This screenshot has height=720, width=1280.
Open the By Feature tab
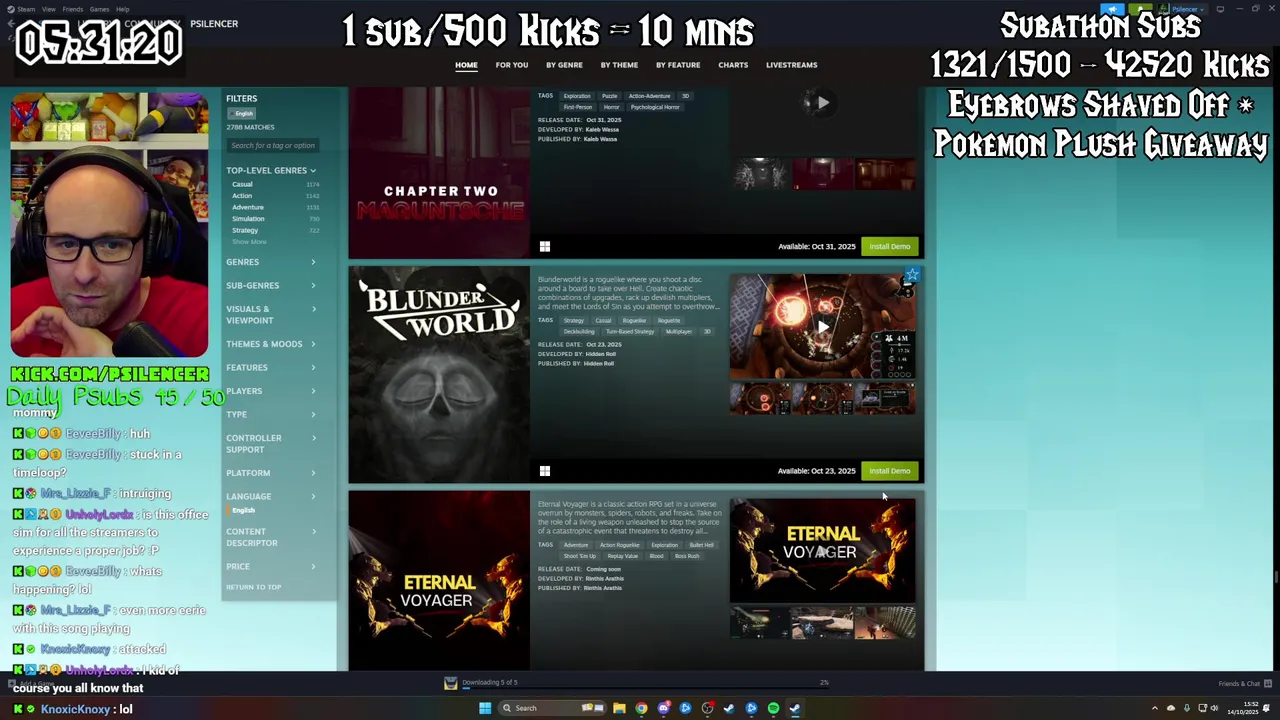click(x=678, y=65)
